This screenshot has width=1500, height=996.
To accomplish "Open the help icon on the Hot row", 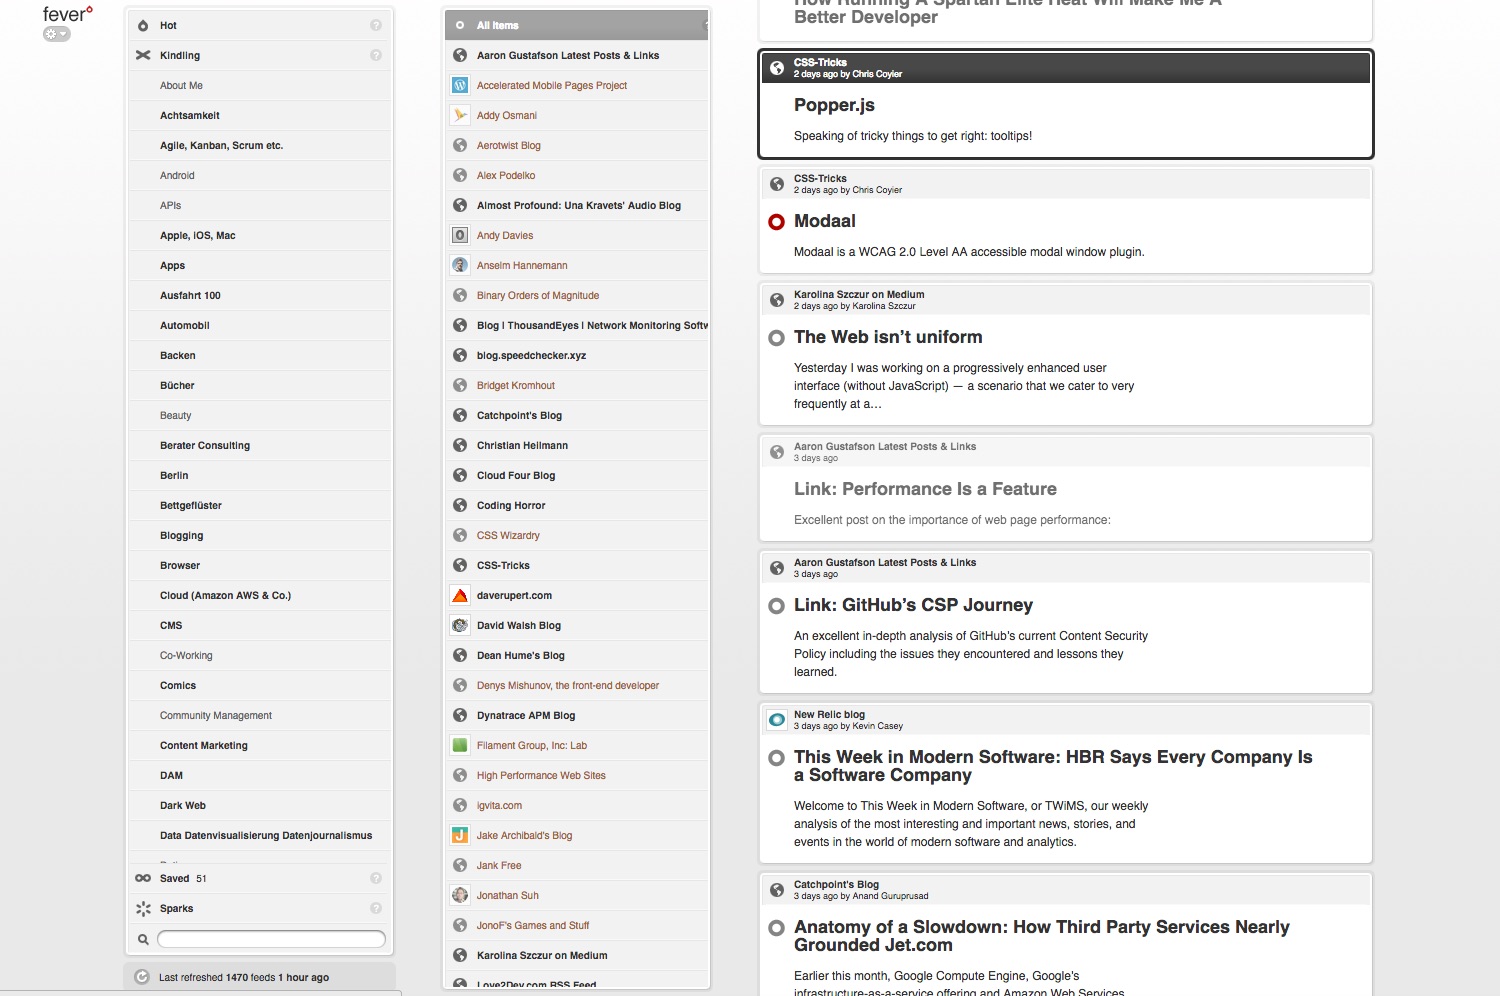I will pos(376,25).
